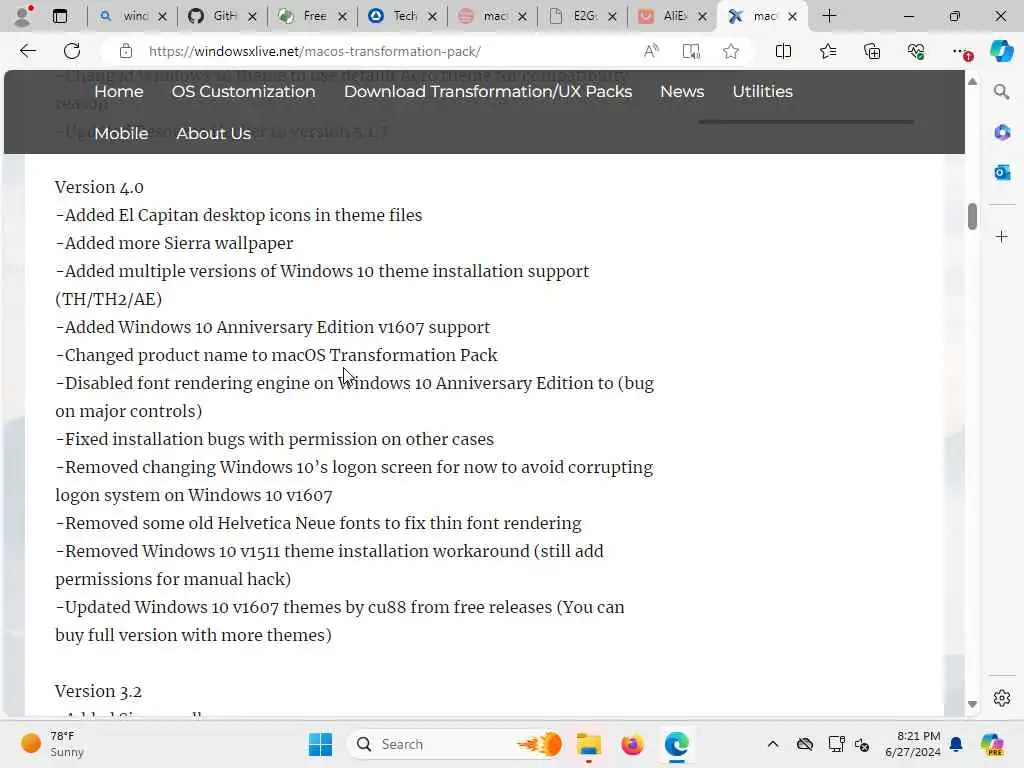Open Browser essentials heart icon

click(x=916, y=51)
